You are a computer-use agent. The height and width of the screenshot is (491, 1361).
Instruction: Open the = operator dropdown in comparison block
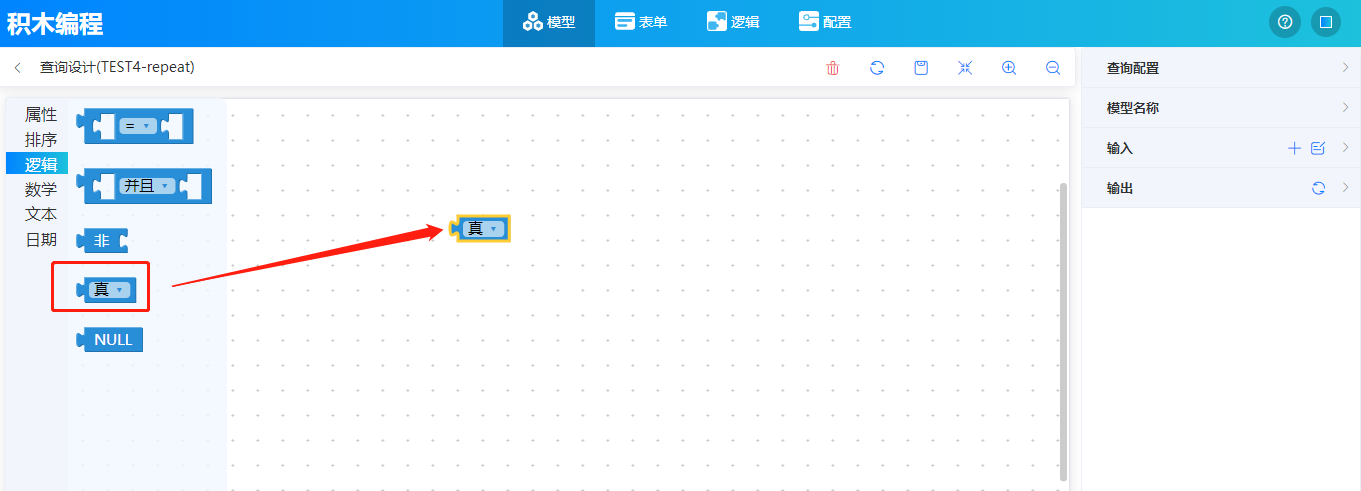pos(138,126)
